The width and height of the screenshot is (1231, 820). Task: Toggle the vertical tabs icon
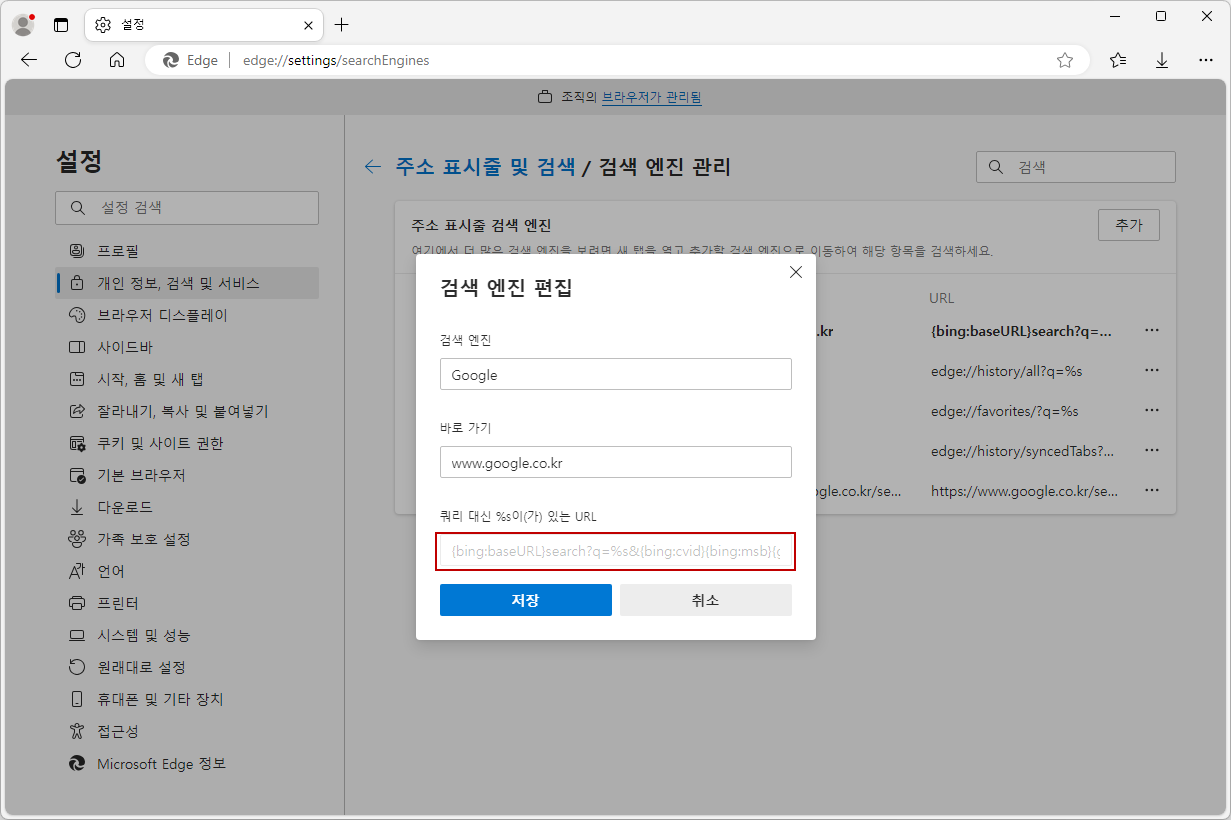coord(61,25)
